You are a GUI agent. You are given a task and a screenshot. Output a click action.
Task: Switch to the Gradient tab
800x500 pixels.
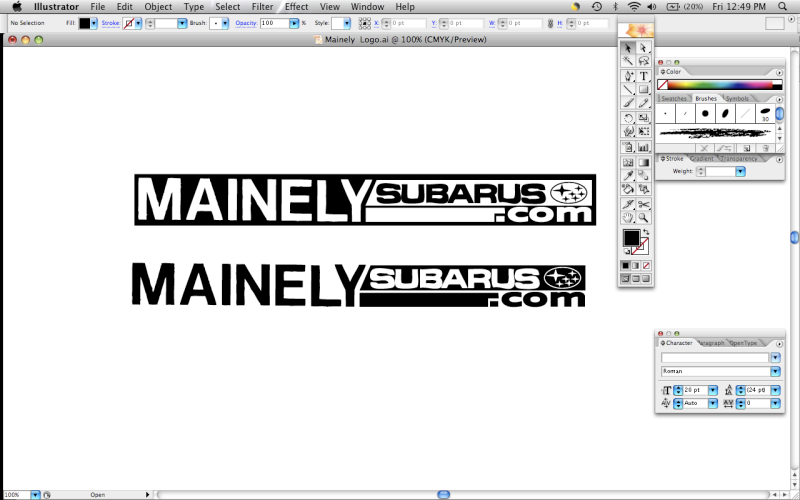click(x=702, y=159)
